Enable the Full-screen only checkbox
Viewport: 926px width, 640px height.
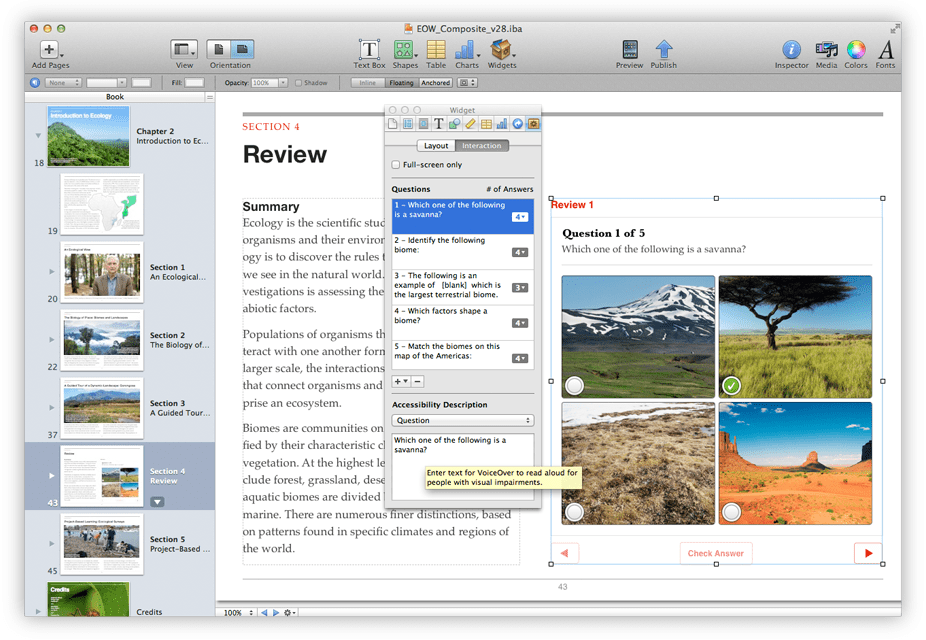pyautogui.click(x=396, y=165)
